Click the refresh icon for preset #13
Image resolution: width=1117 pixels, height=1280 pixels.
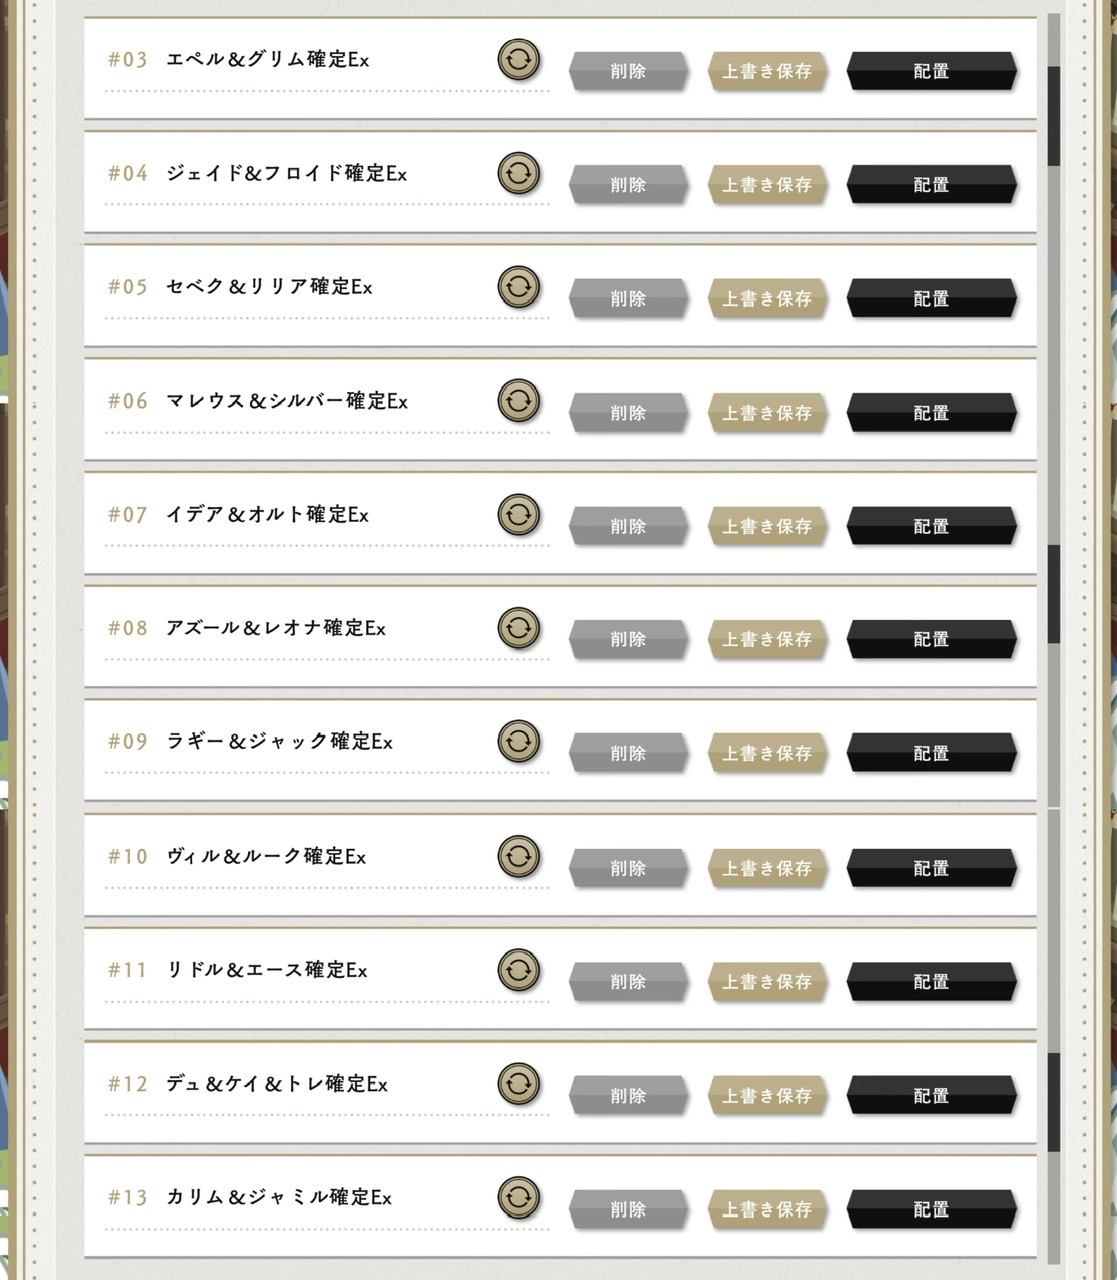click(x=518, y=1197)
